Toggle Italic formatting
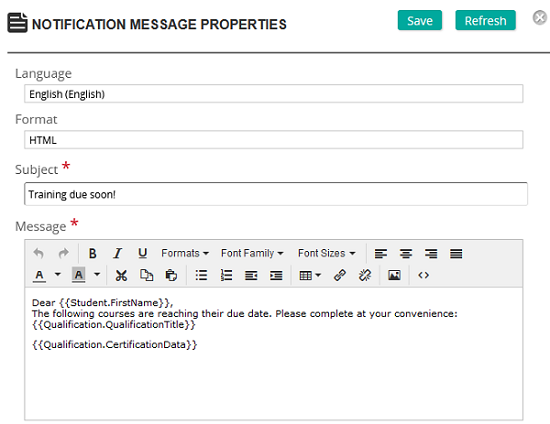The width and height of the screenshot is (550, 424). pos(118,253)
